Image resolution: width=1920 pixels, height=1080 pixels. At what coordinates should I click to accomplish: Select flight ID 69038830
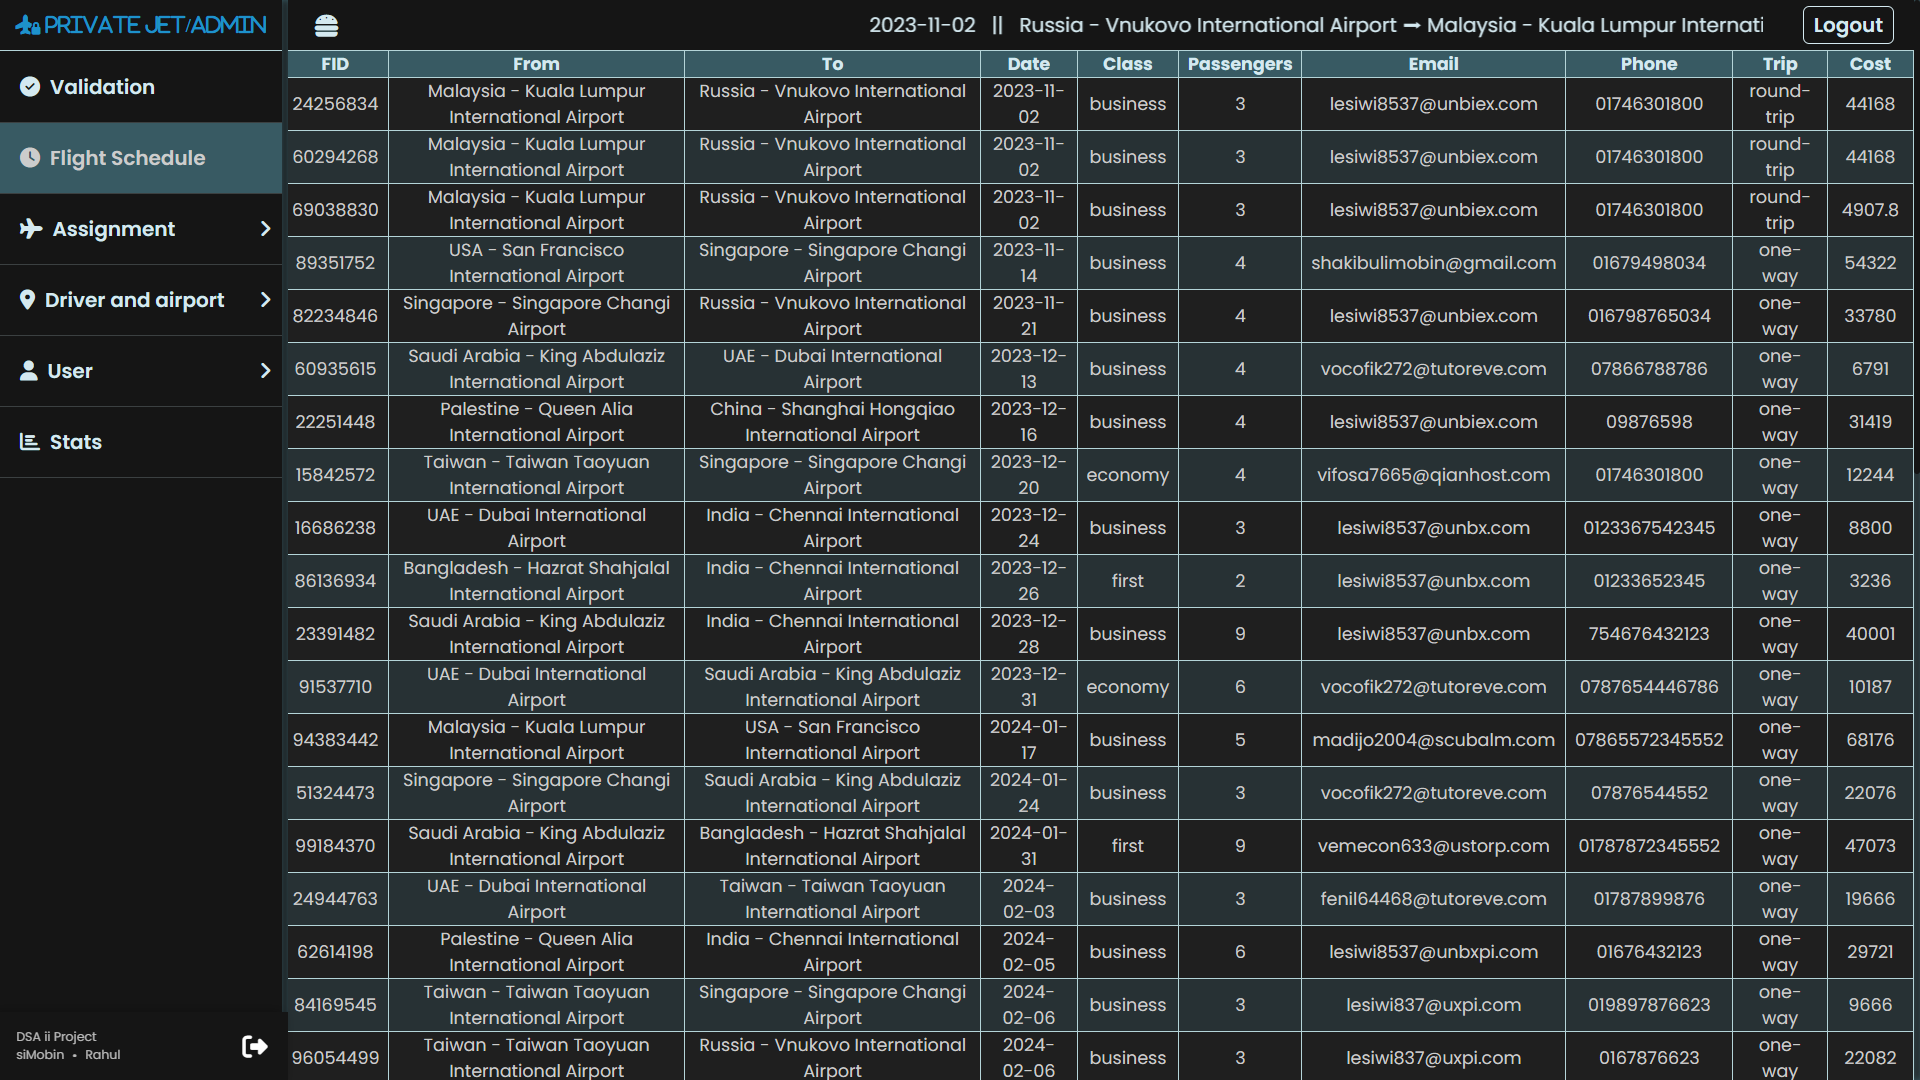(335, 210)
